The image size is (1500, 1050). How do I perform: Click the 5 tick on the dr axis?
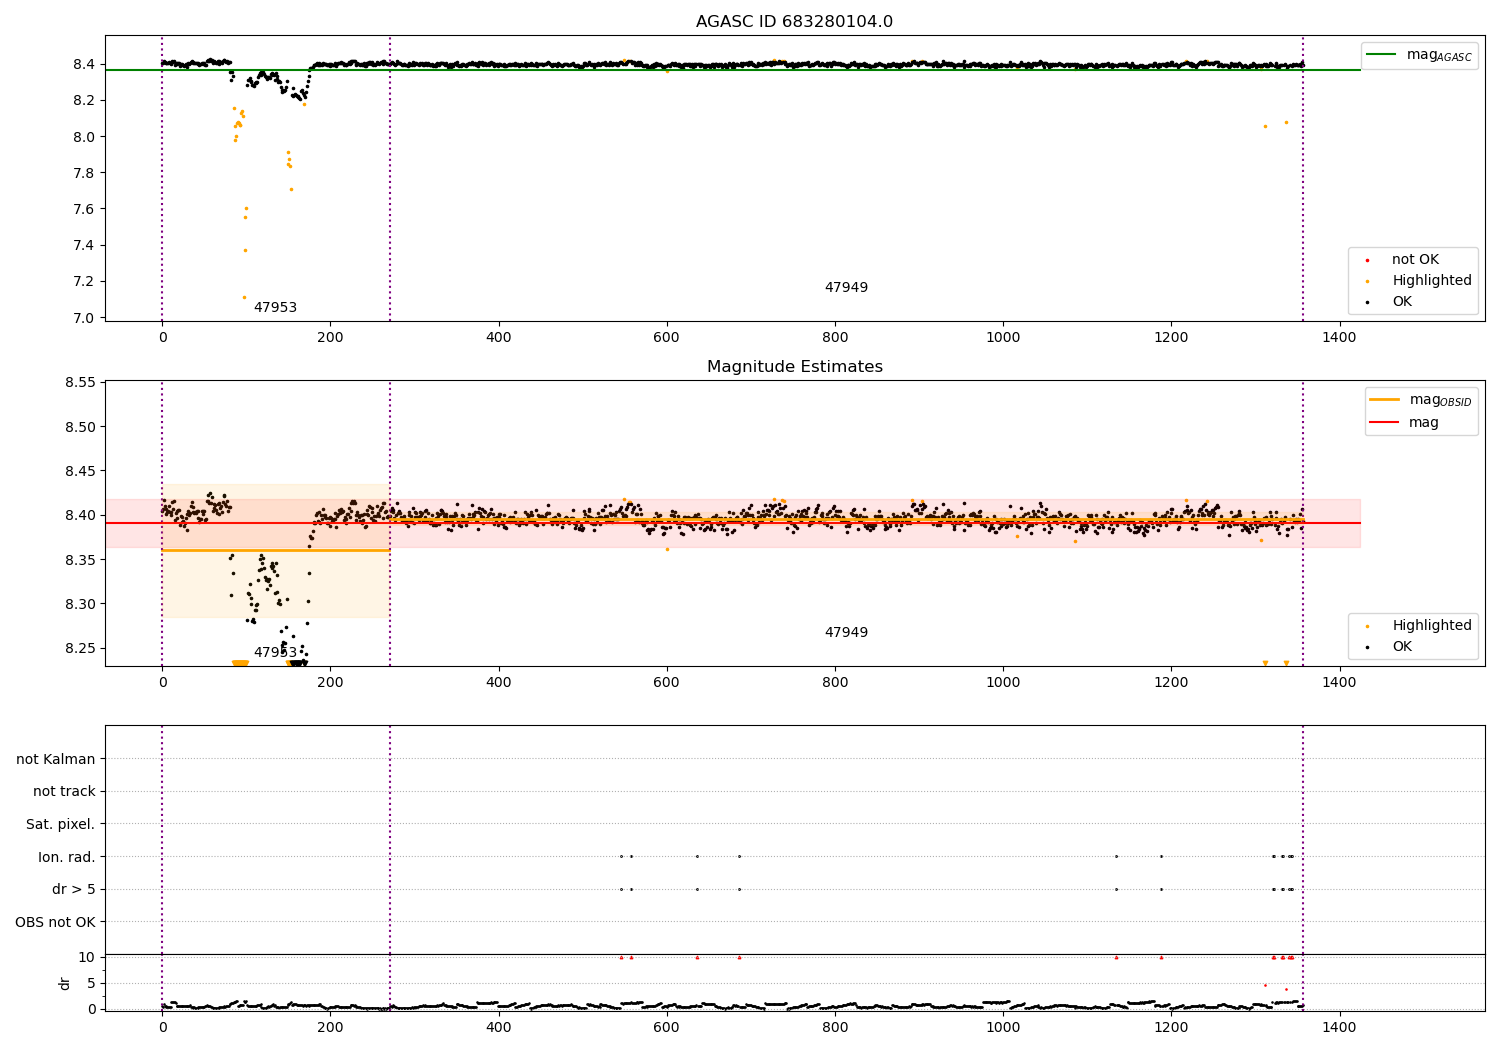pos(92,983)
